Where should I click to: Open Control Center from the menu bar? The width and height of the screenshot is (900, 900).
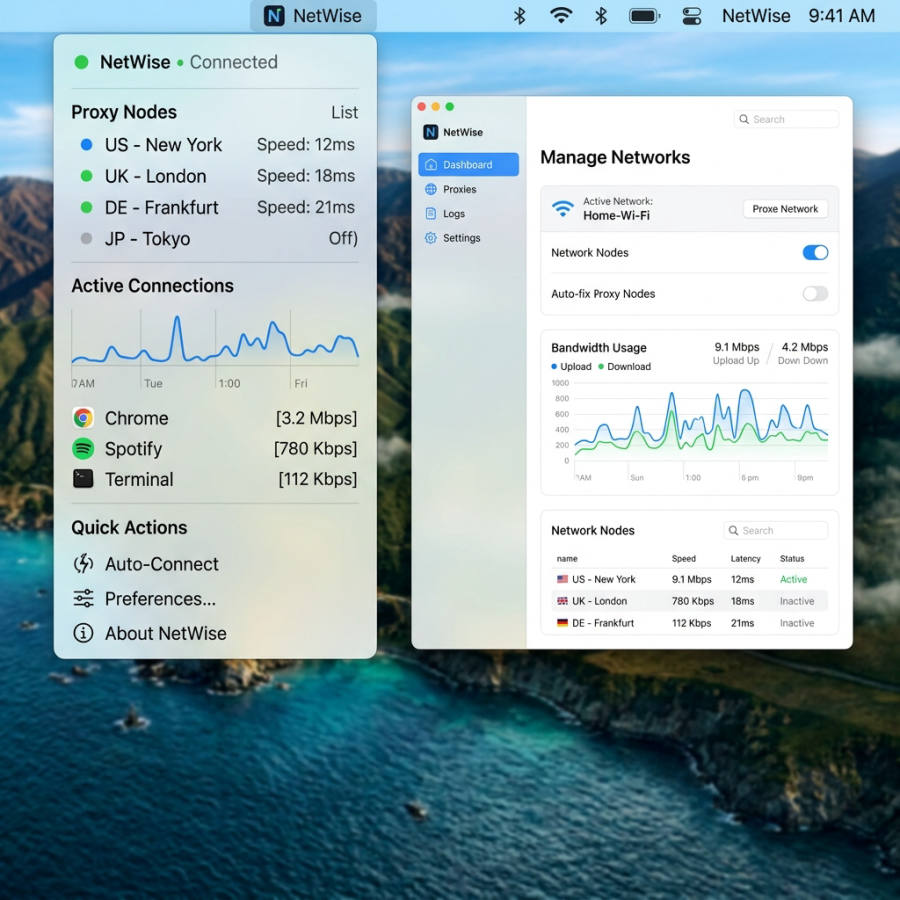pos(691,16)
